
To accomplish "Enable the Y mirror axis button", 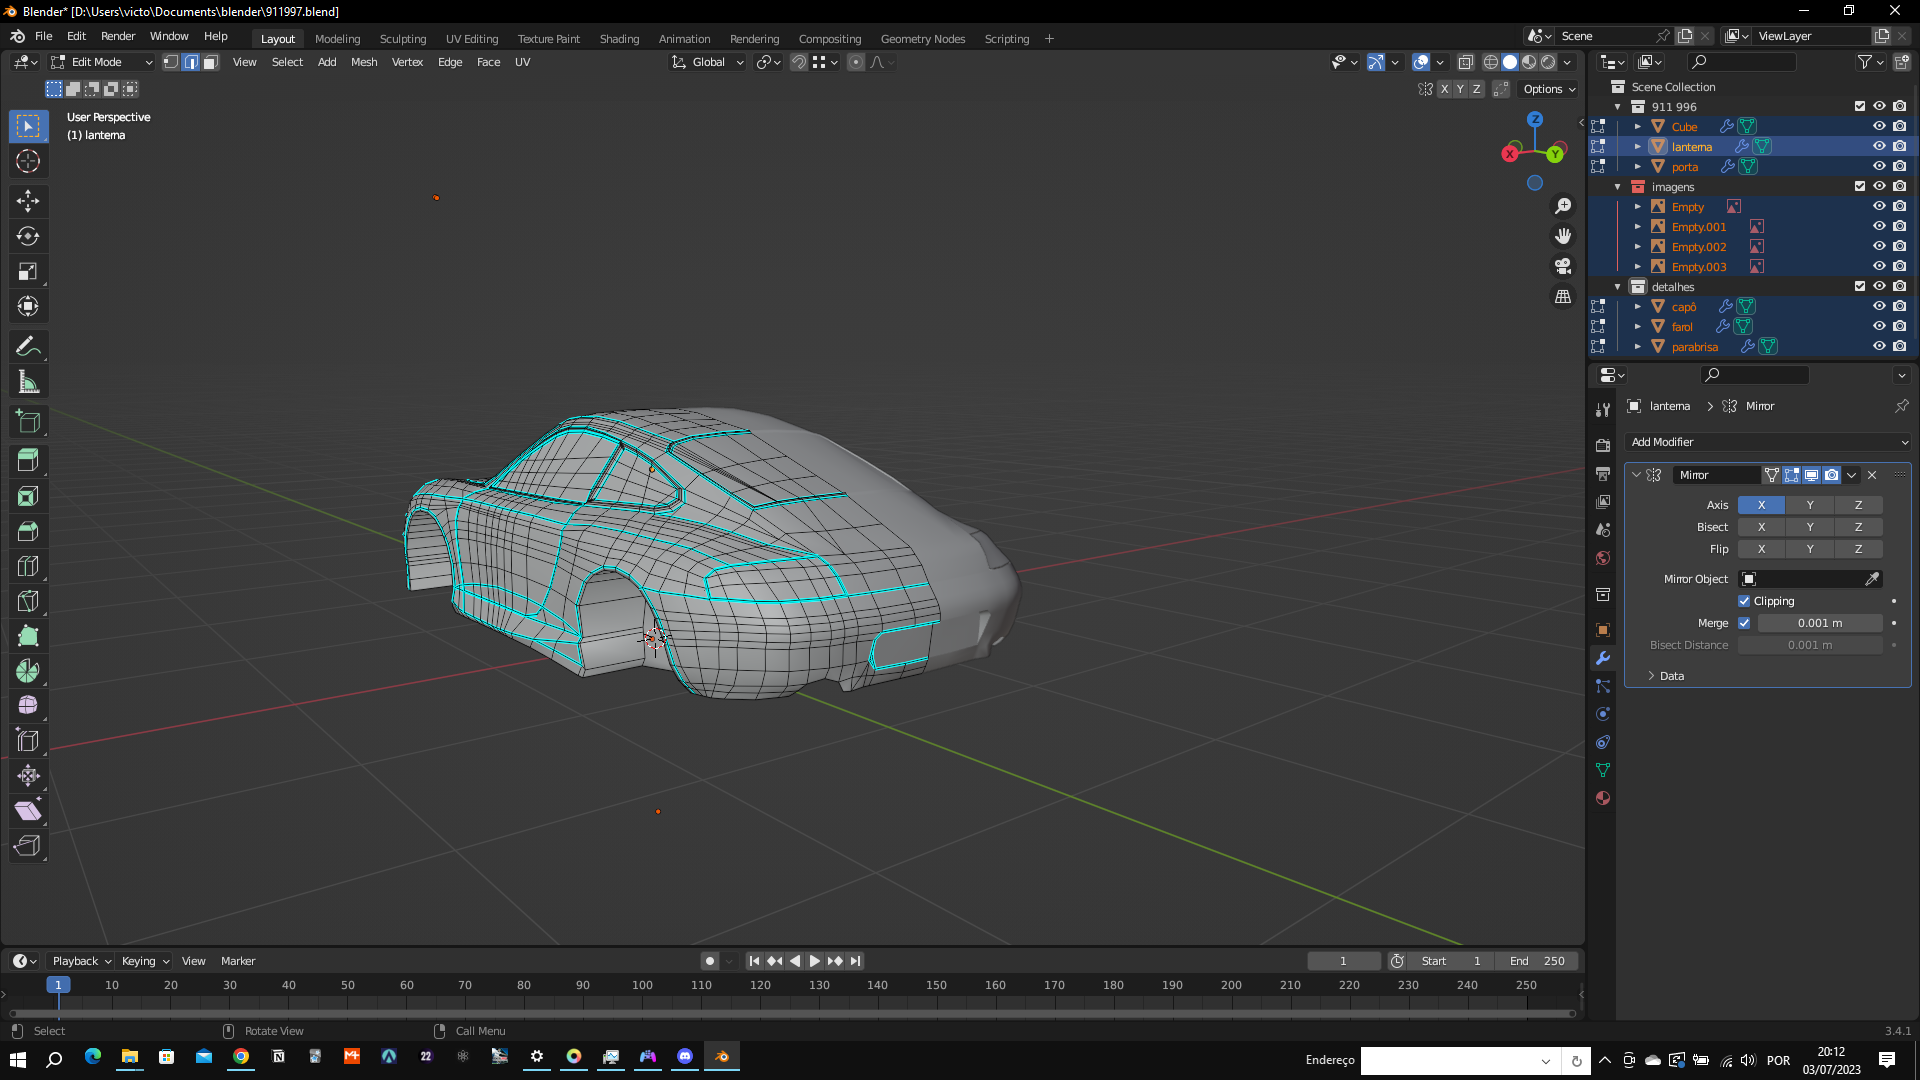I will [1809, 505].
